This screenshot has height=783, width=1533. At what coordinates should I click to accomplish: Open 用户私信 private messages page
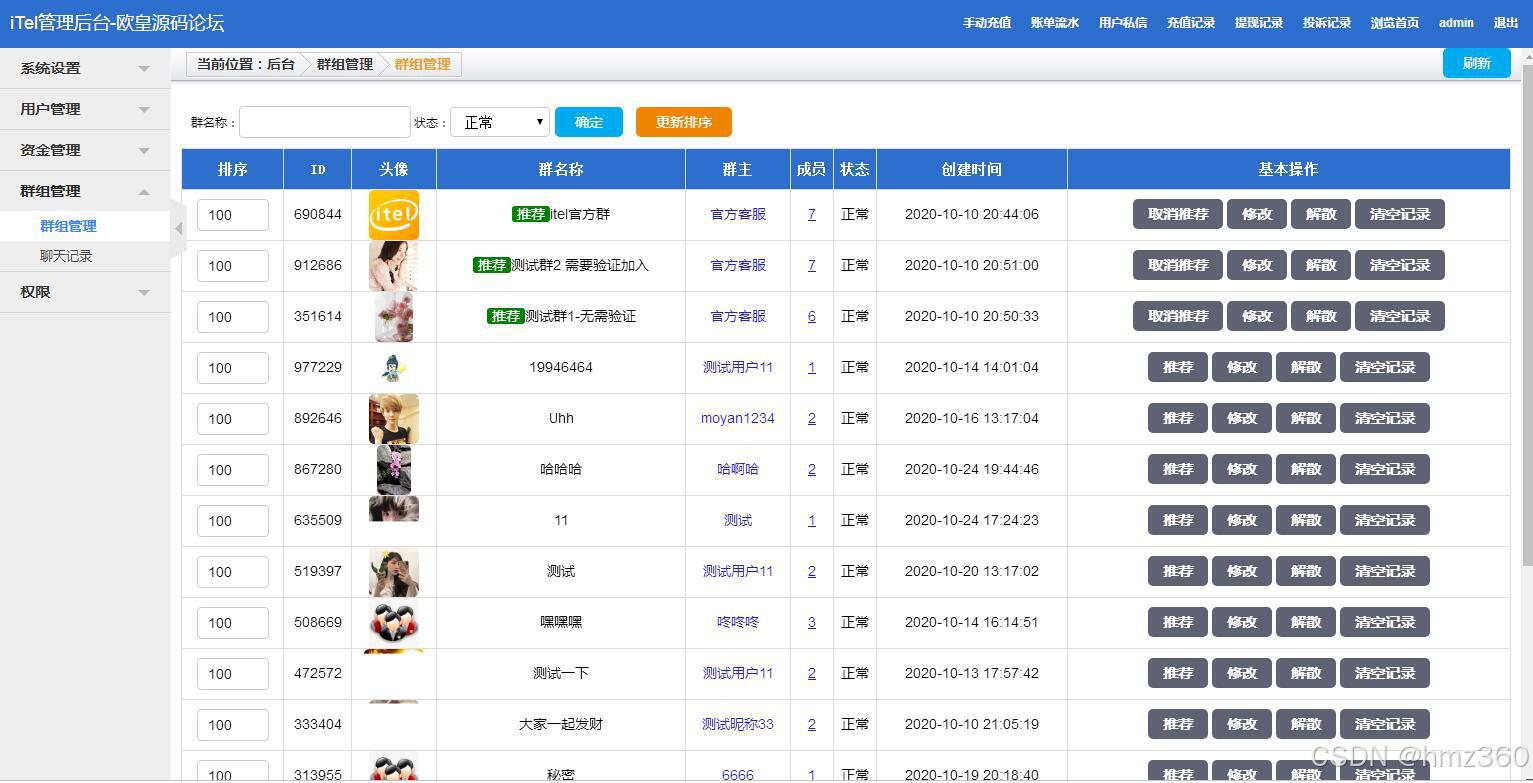(1122, 22)
